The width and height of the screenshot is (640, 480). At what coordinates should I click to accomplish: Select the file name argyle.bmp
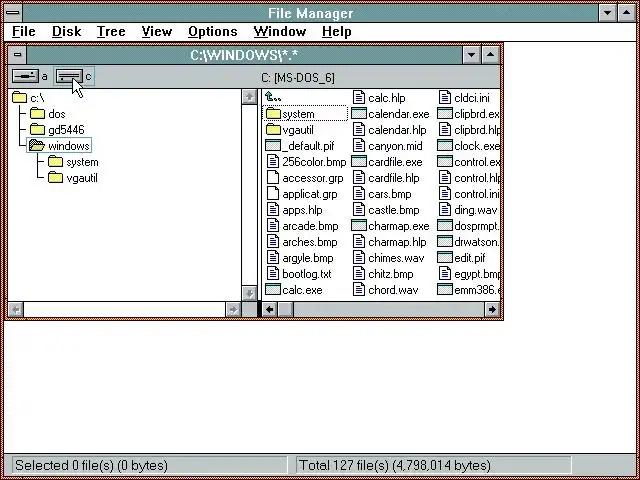coord(308,258)
